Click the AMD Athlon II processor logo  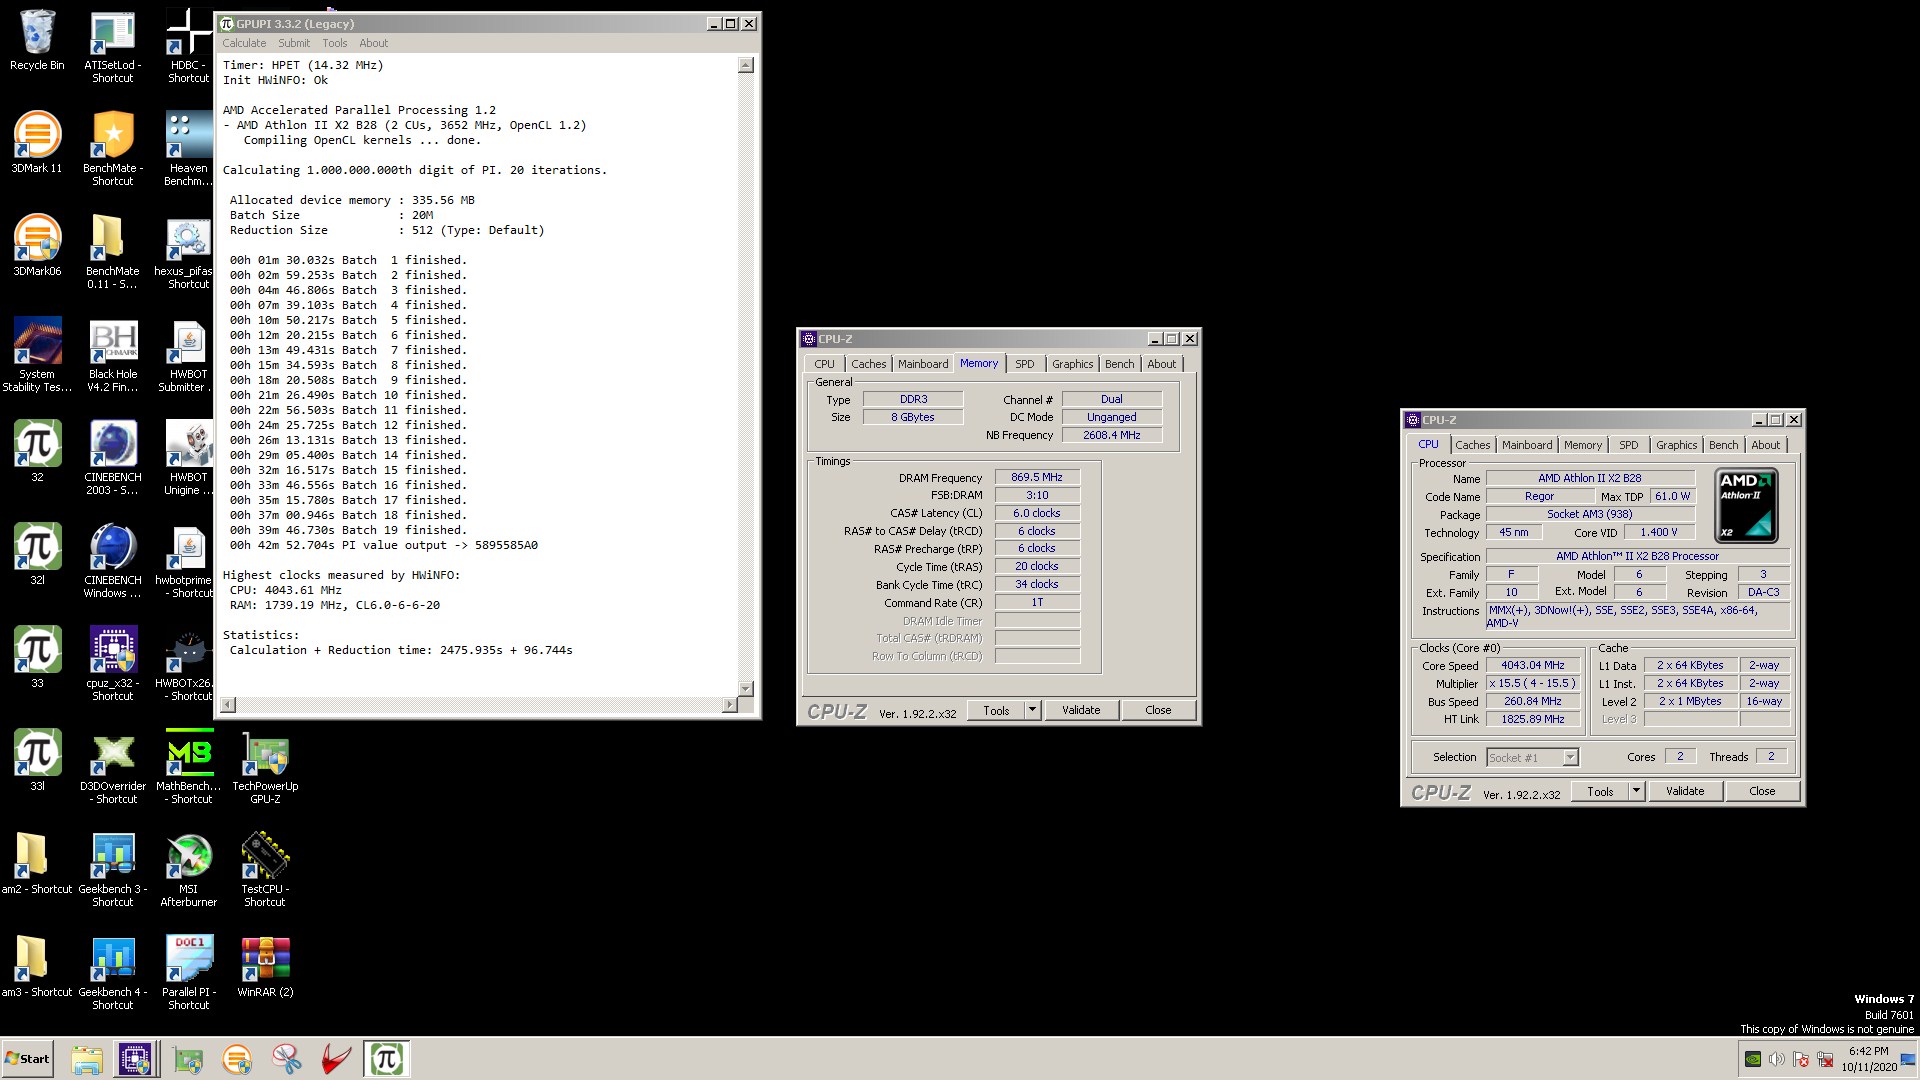(1746, 505)
